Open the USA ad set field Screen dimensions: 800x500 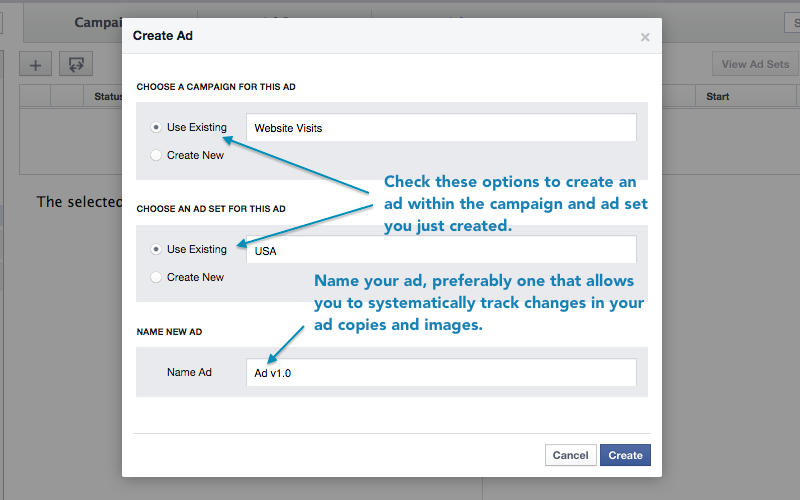tap(441, 250)
